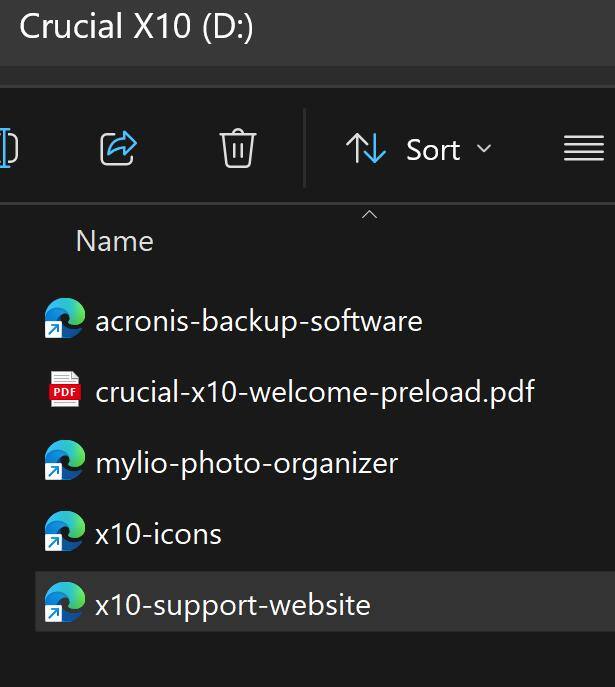This screenshot has height=687, width=615.
Task: Click the Delete trash can icon
Action: (238, 149)
